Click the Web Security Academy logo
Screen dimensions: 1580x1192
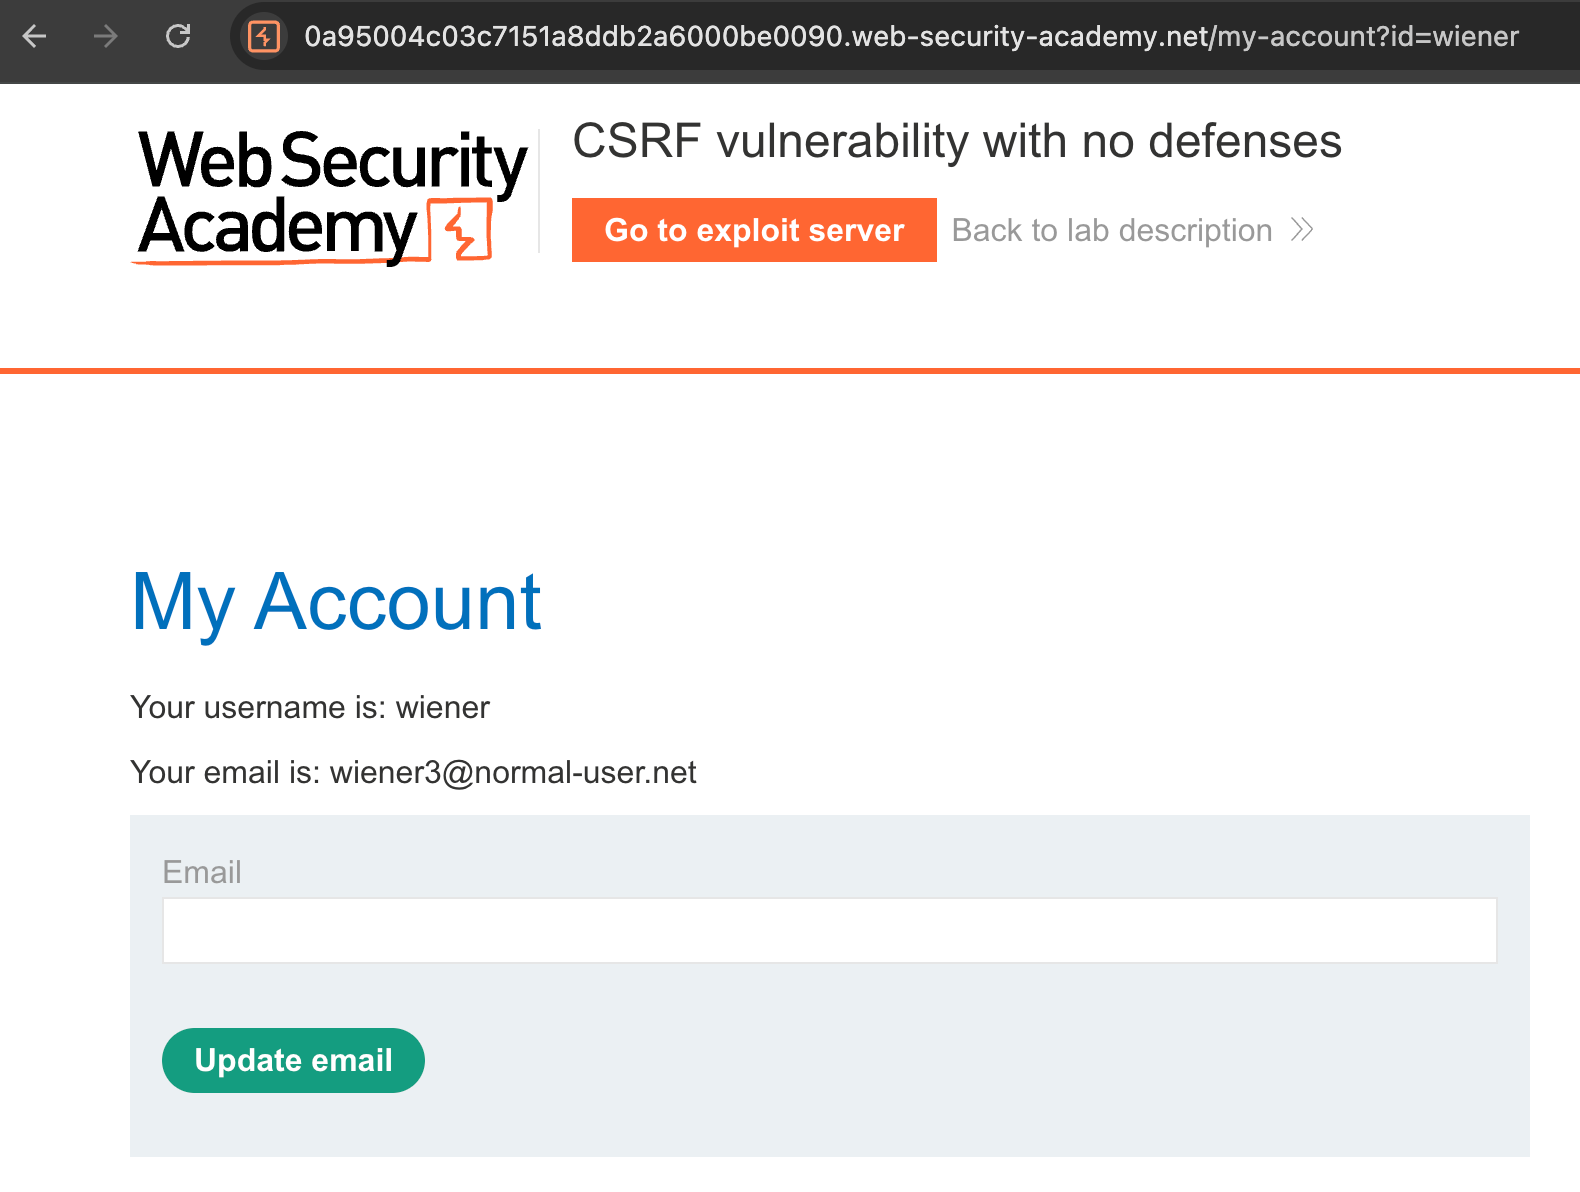tap(332, 196)
